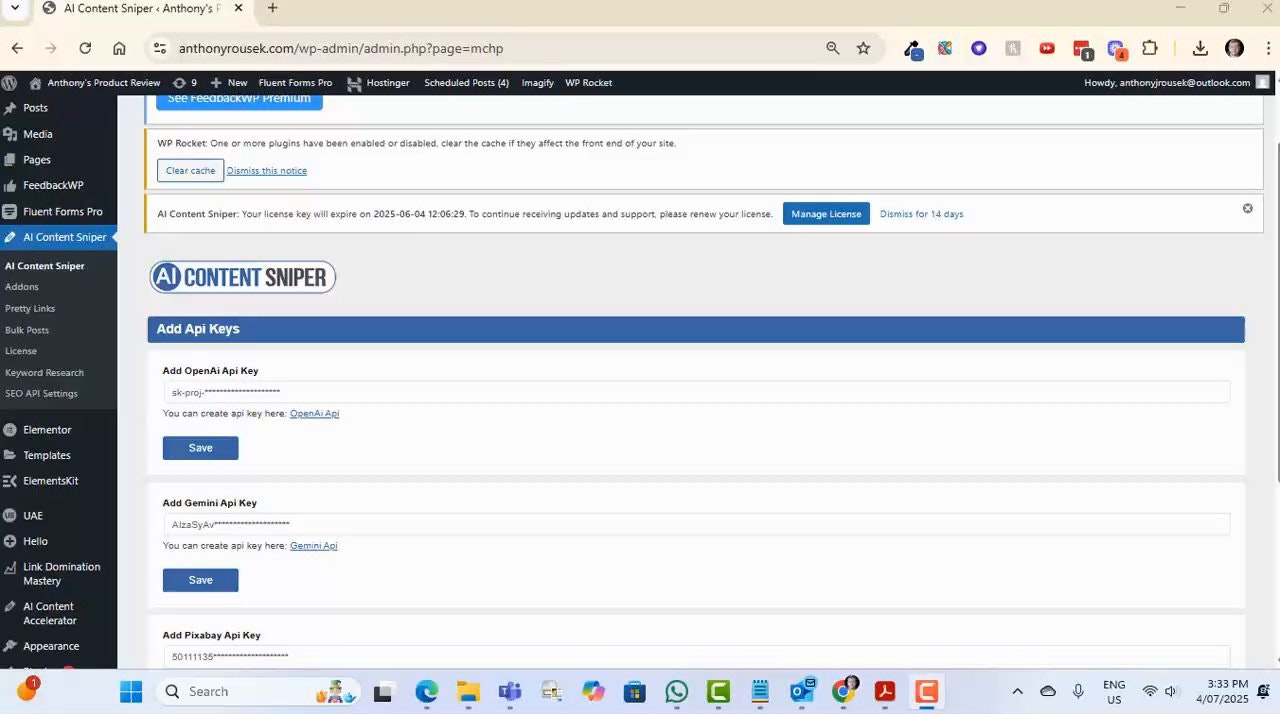1280x714 pixels.
Task: Bookmark this page with the star icon
Action: pos(863,48)
